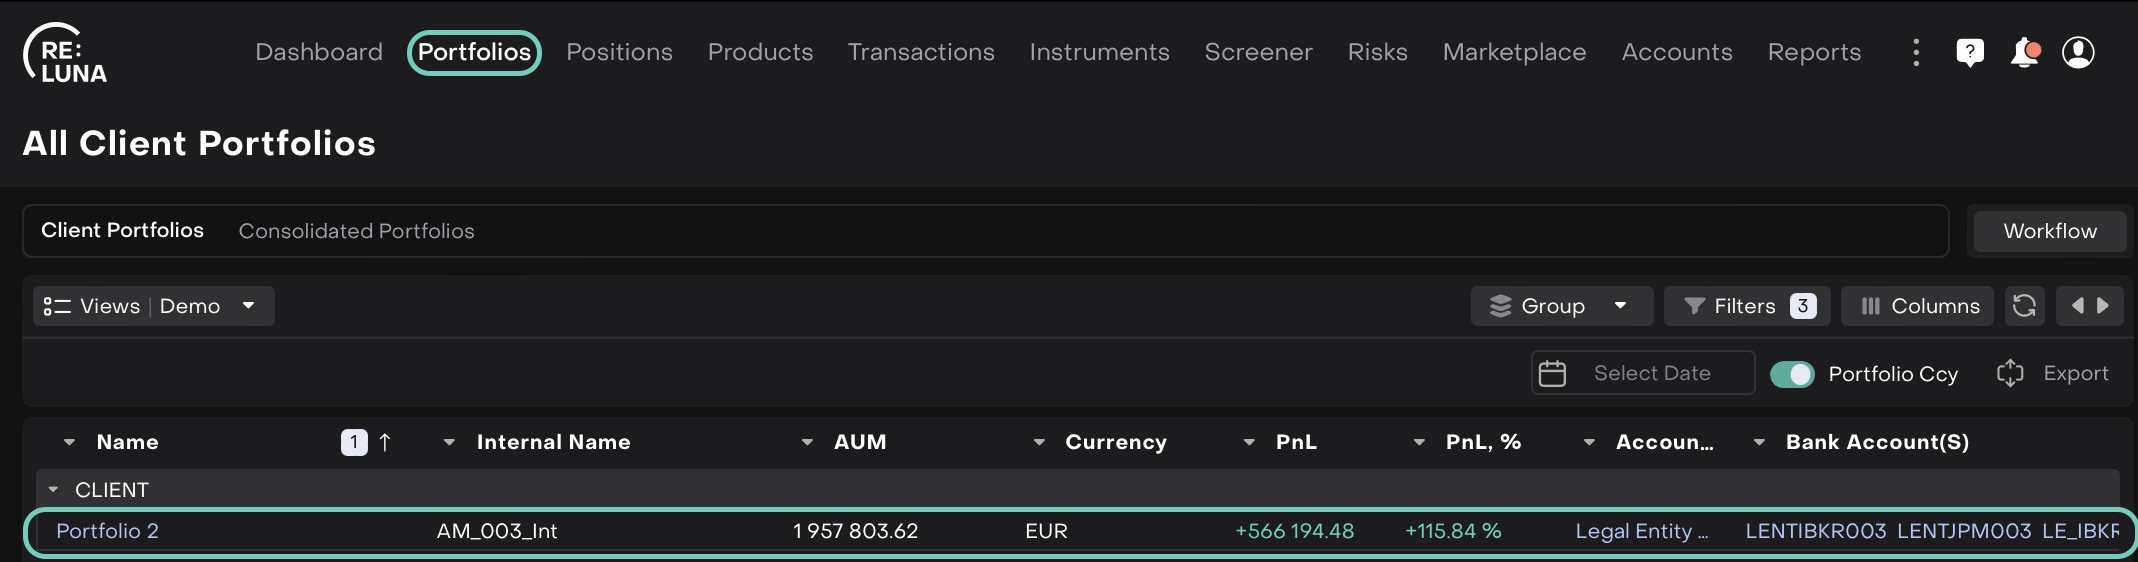Collapse the CLIENT group row

point(53,490)
